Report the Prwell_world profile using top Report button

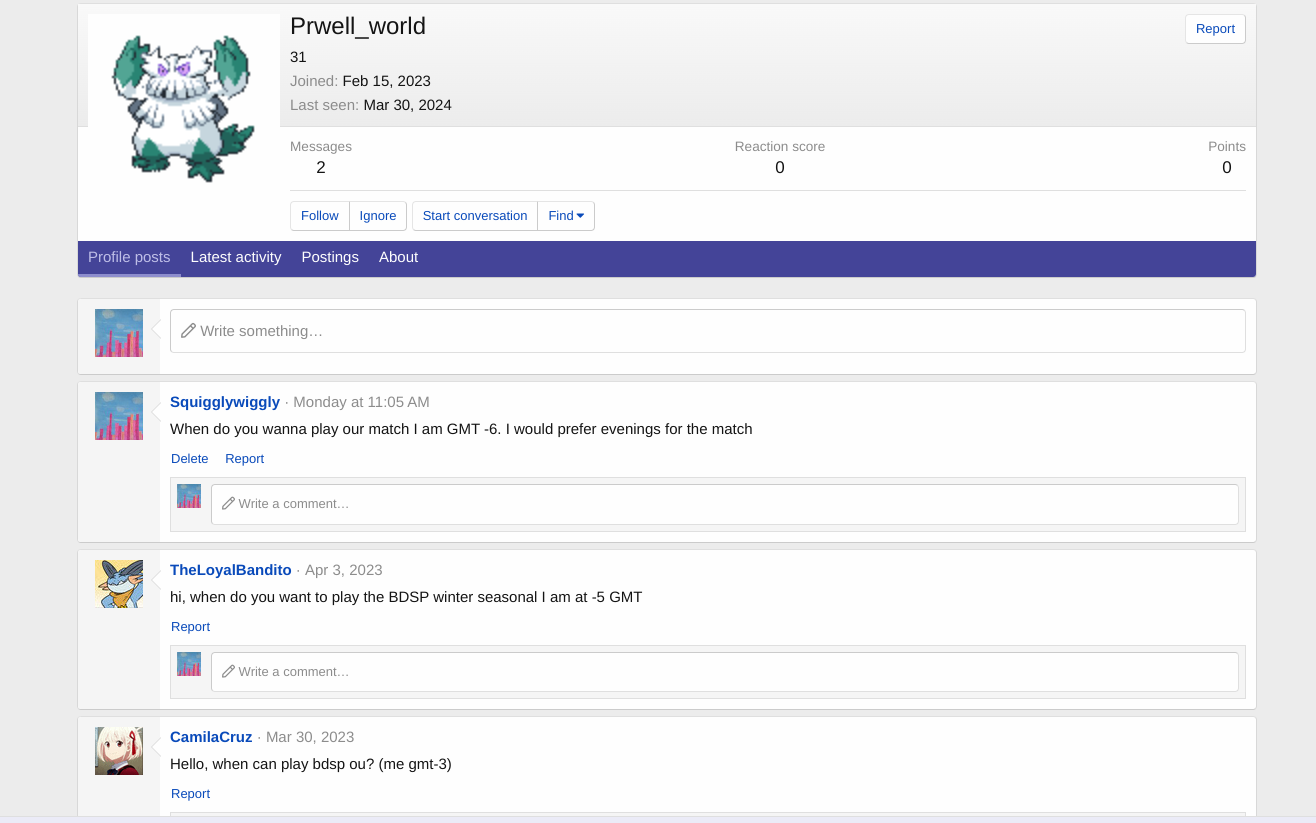[x=1215, y=29]
